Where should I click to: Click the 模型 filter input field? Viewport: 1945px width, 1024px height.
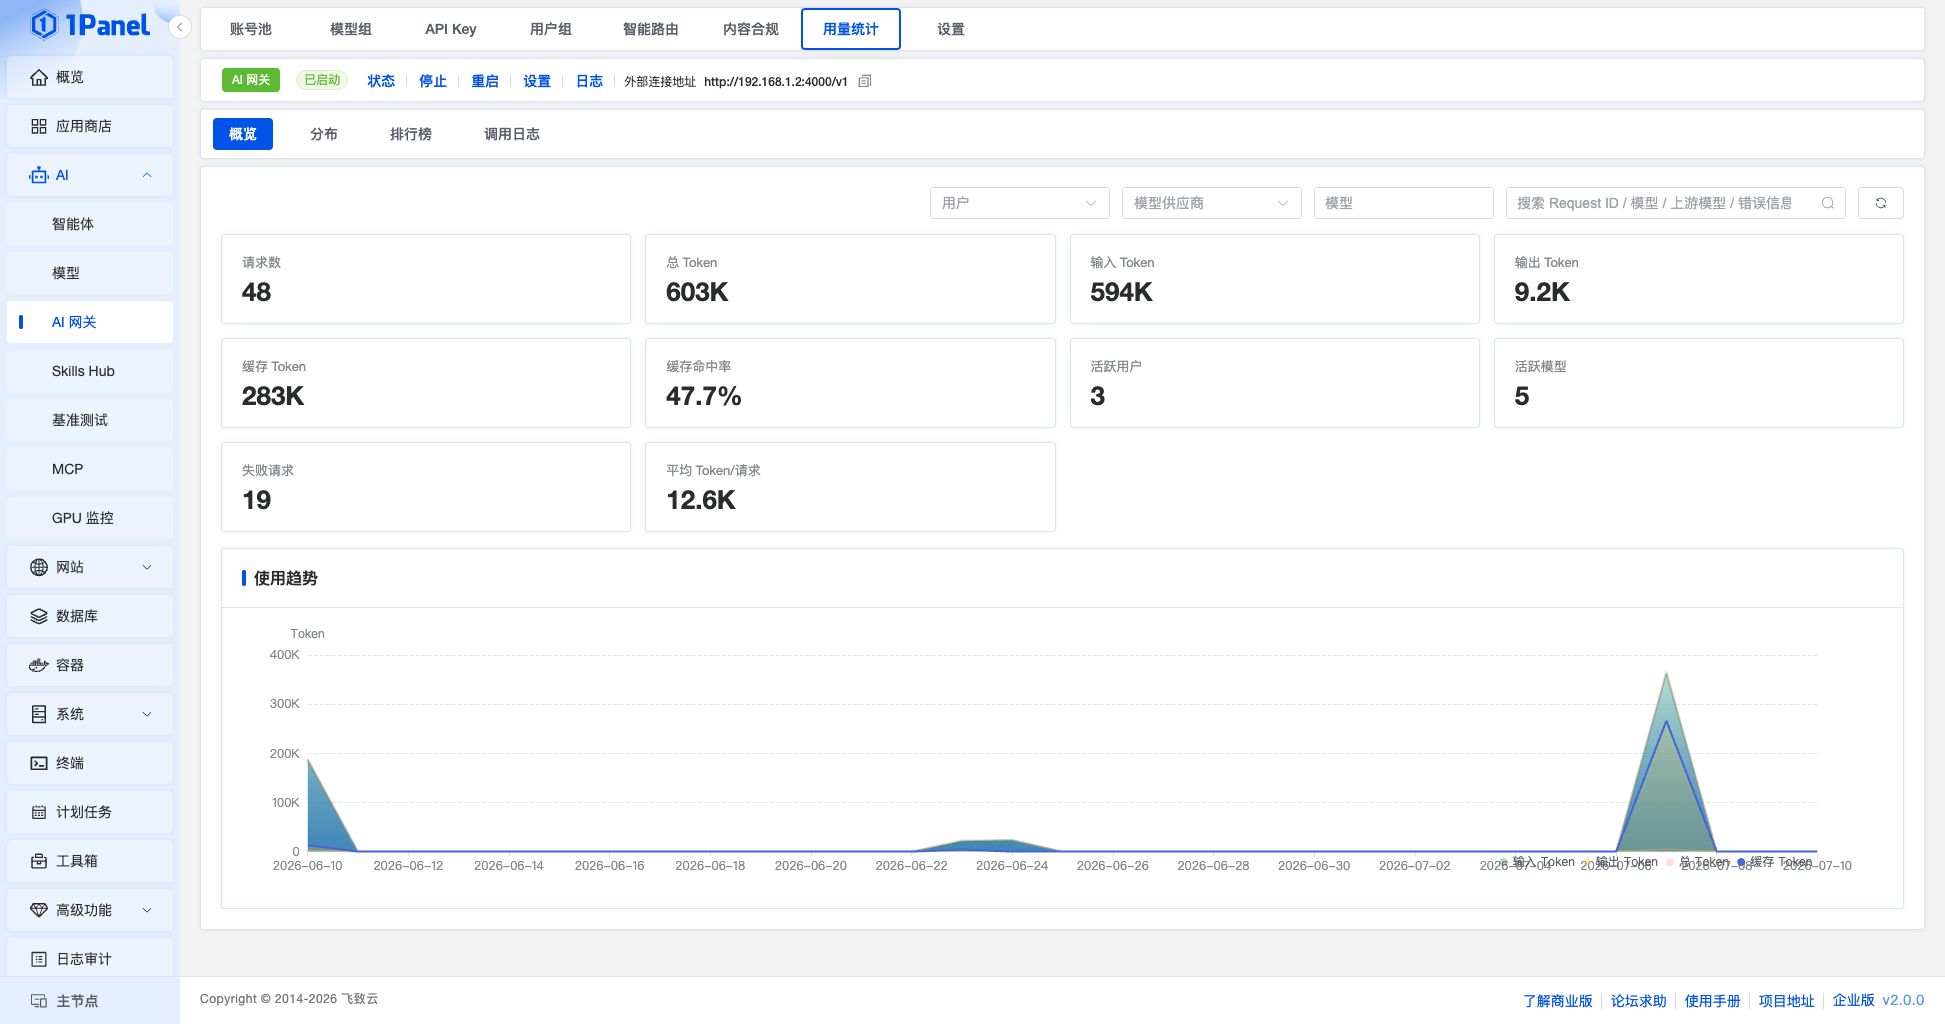click(x=1403, y=203)
